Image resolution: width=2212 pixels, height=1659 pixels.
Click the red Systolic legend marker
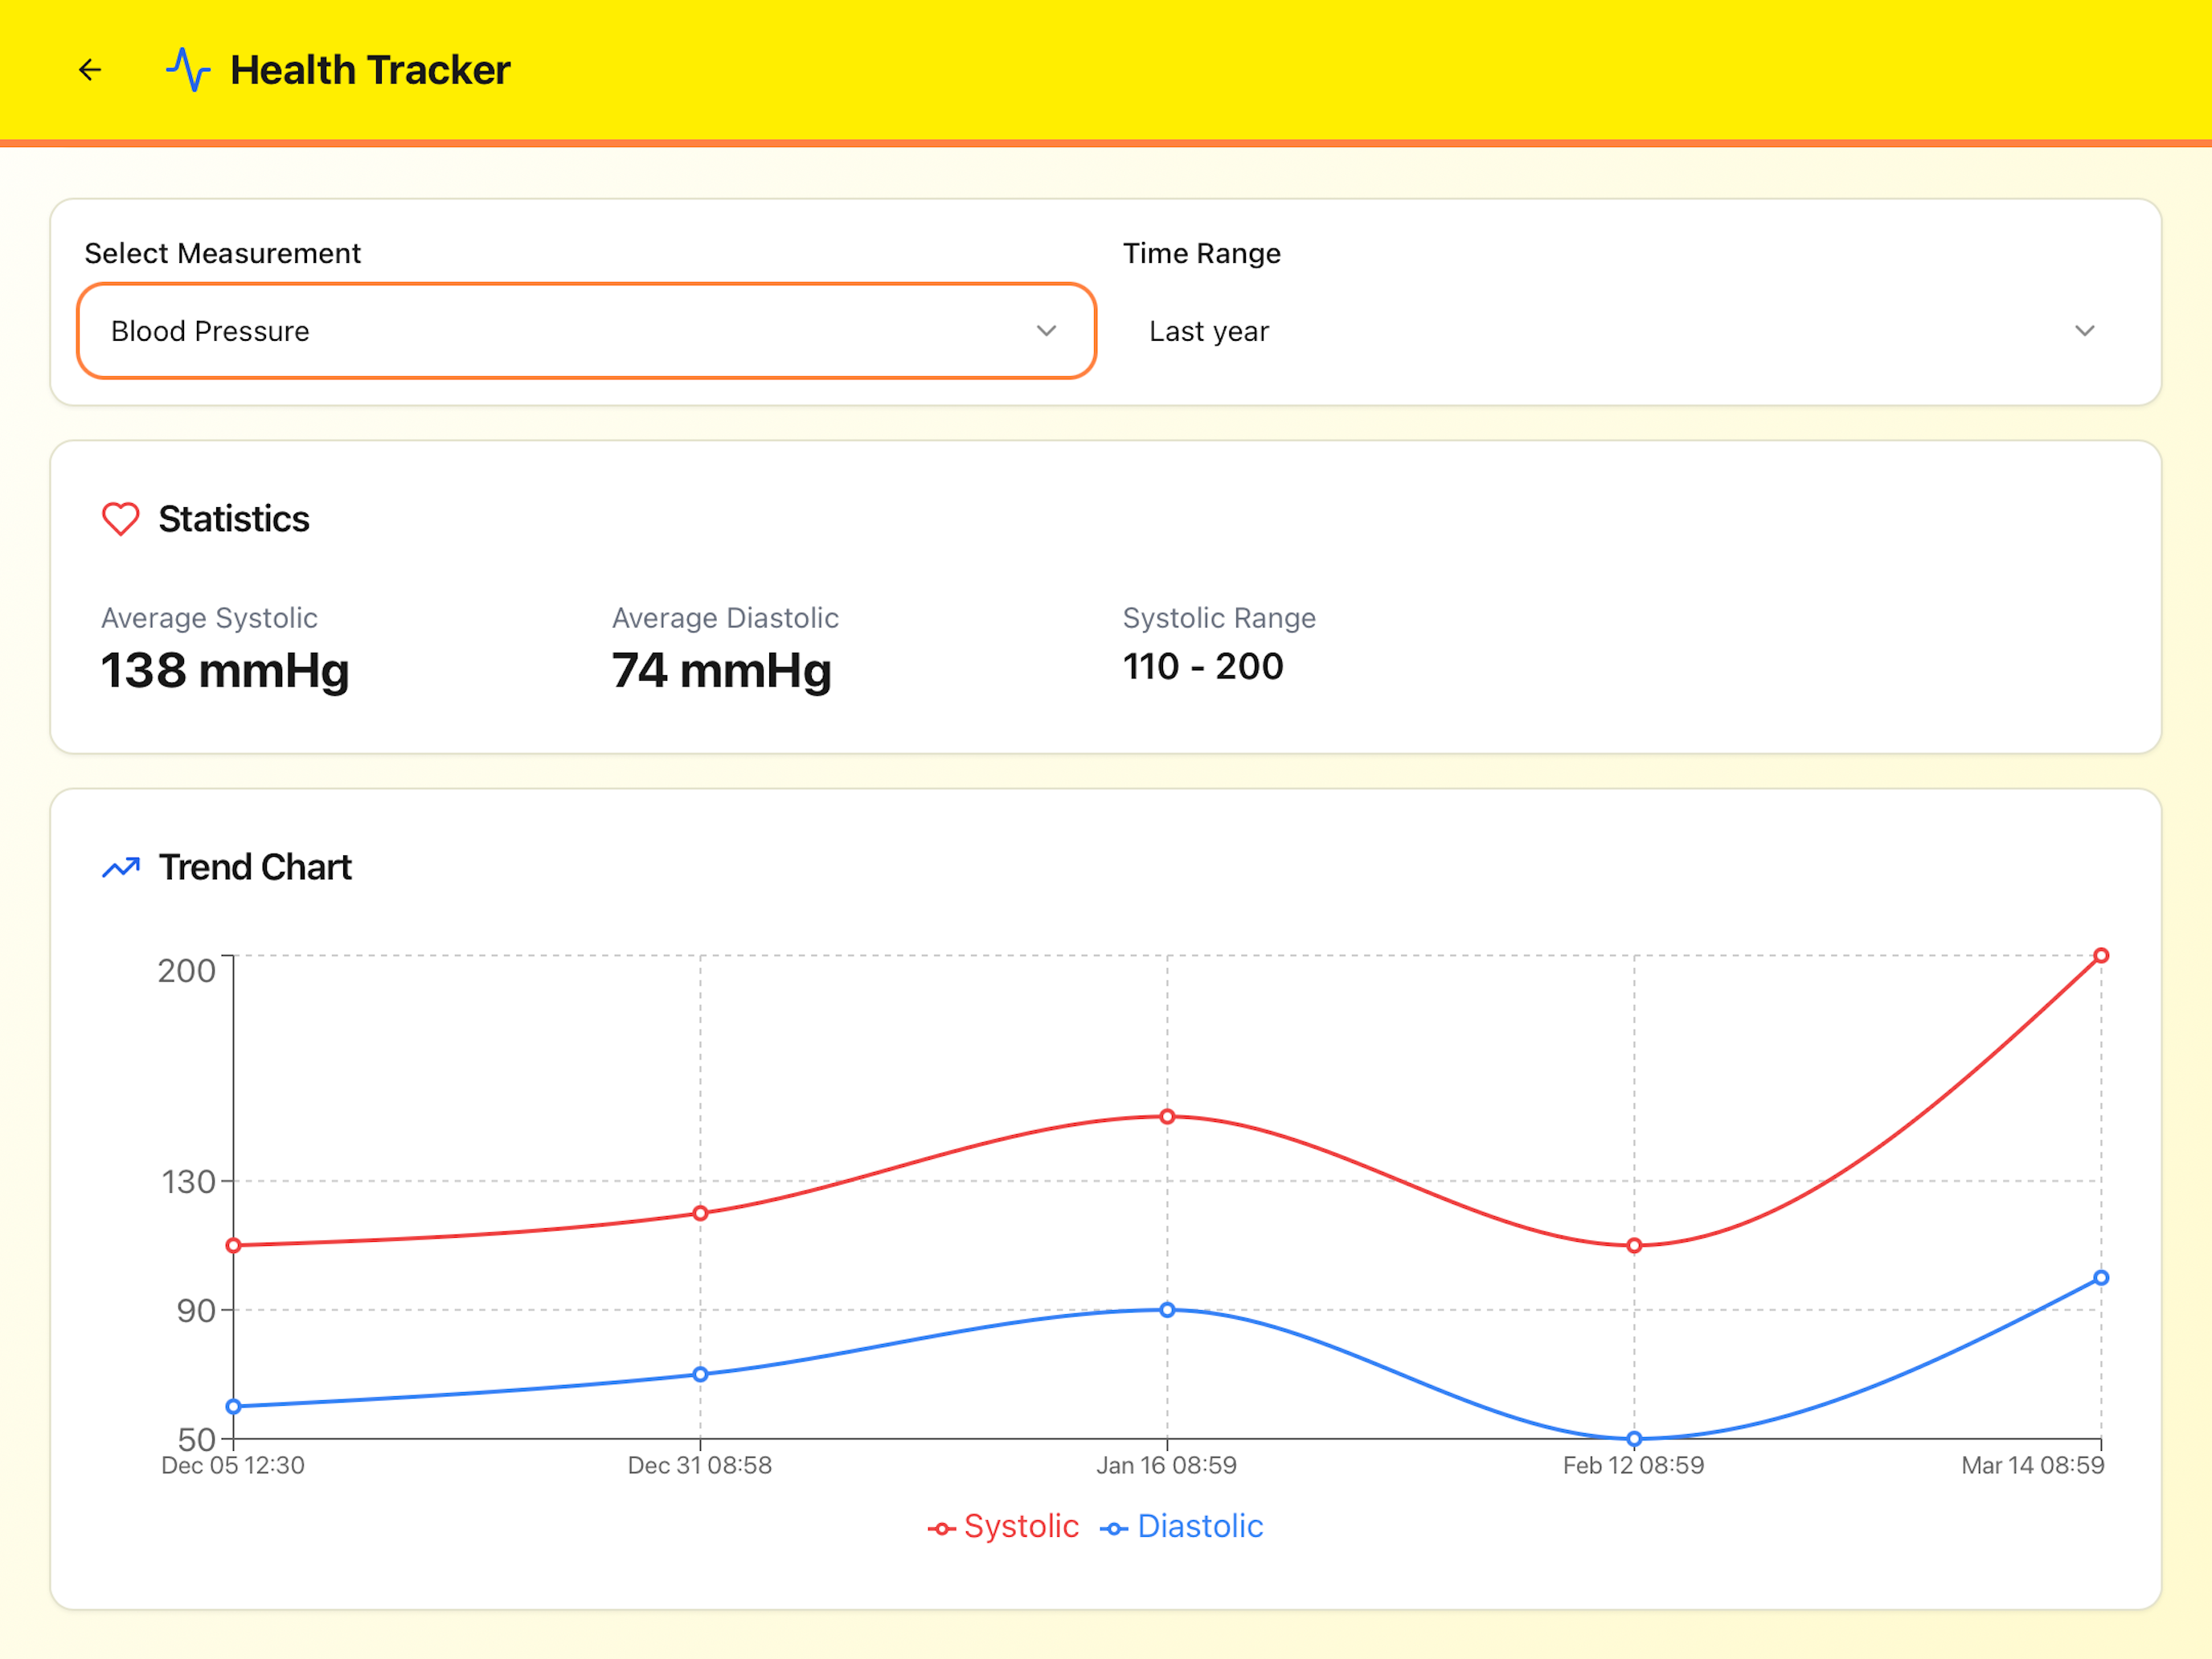tap(941, 1529)
